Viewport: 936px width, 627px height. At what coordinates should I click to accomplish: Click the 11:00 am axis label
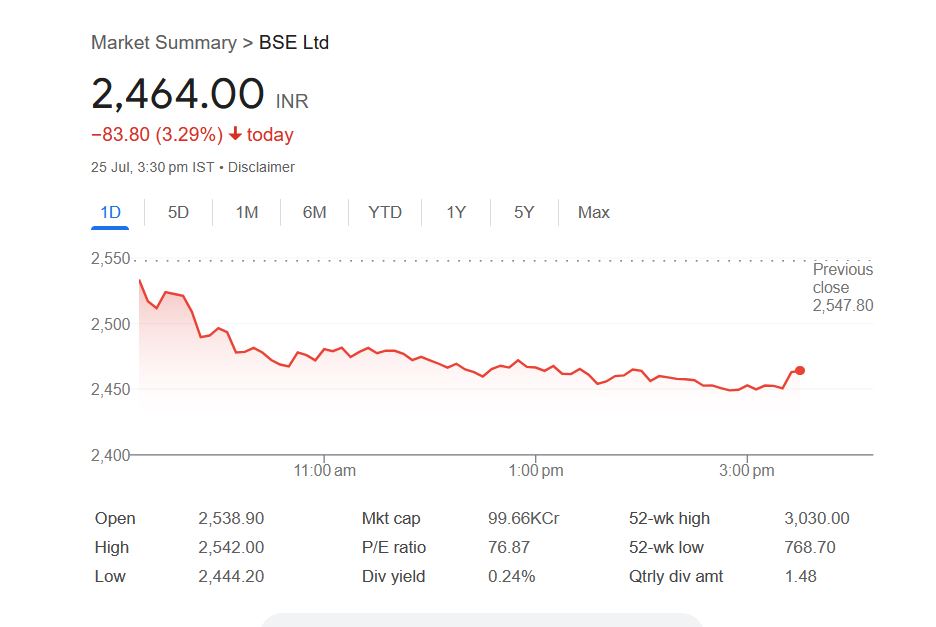tap(326, 470)
